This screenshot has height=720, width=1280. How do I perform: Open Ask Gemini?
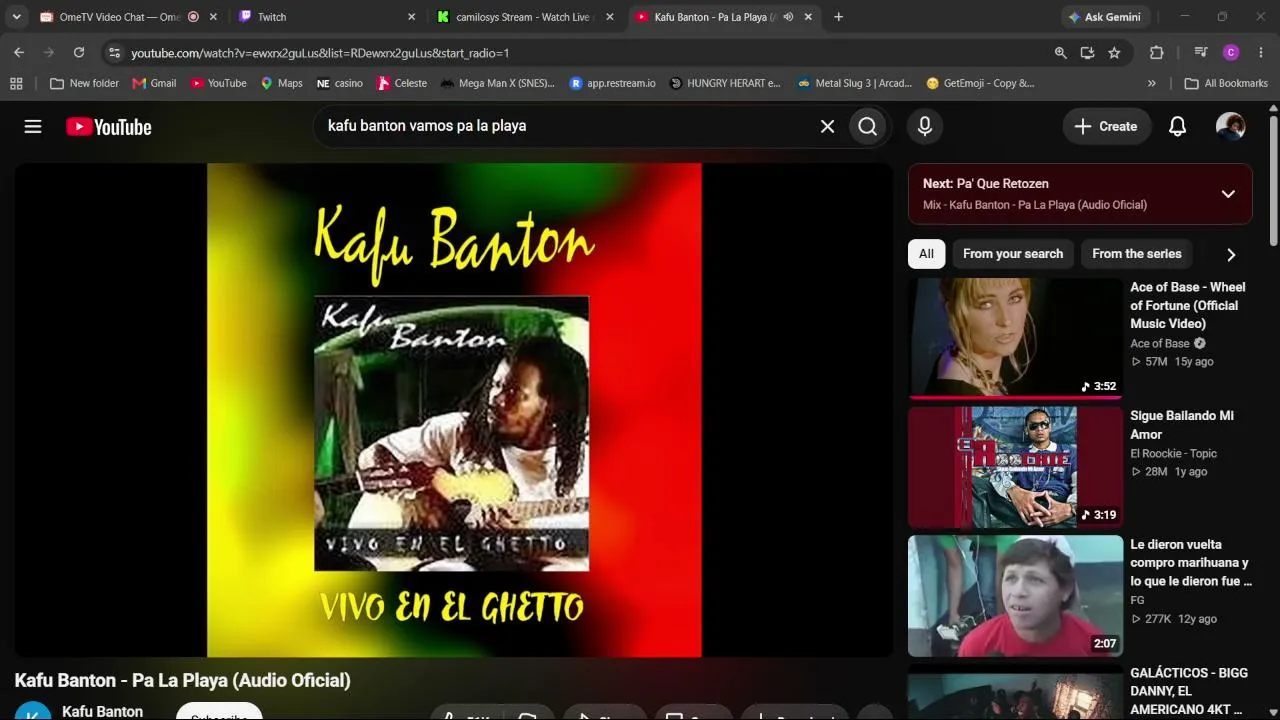(1104, 17)
